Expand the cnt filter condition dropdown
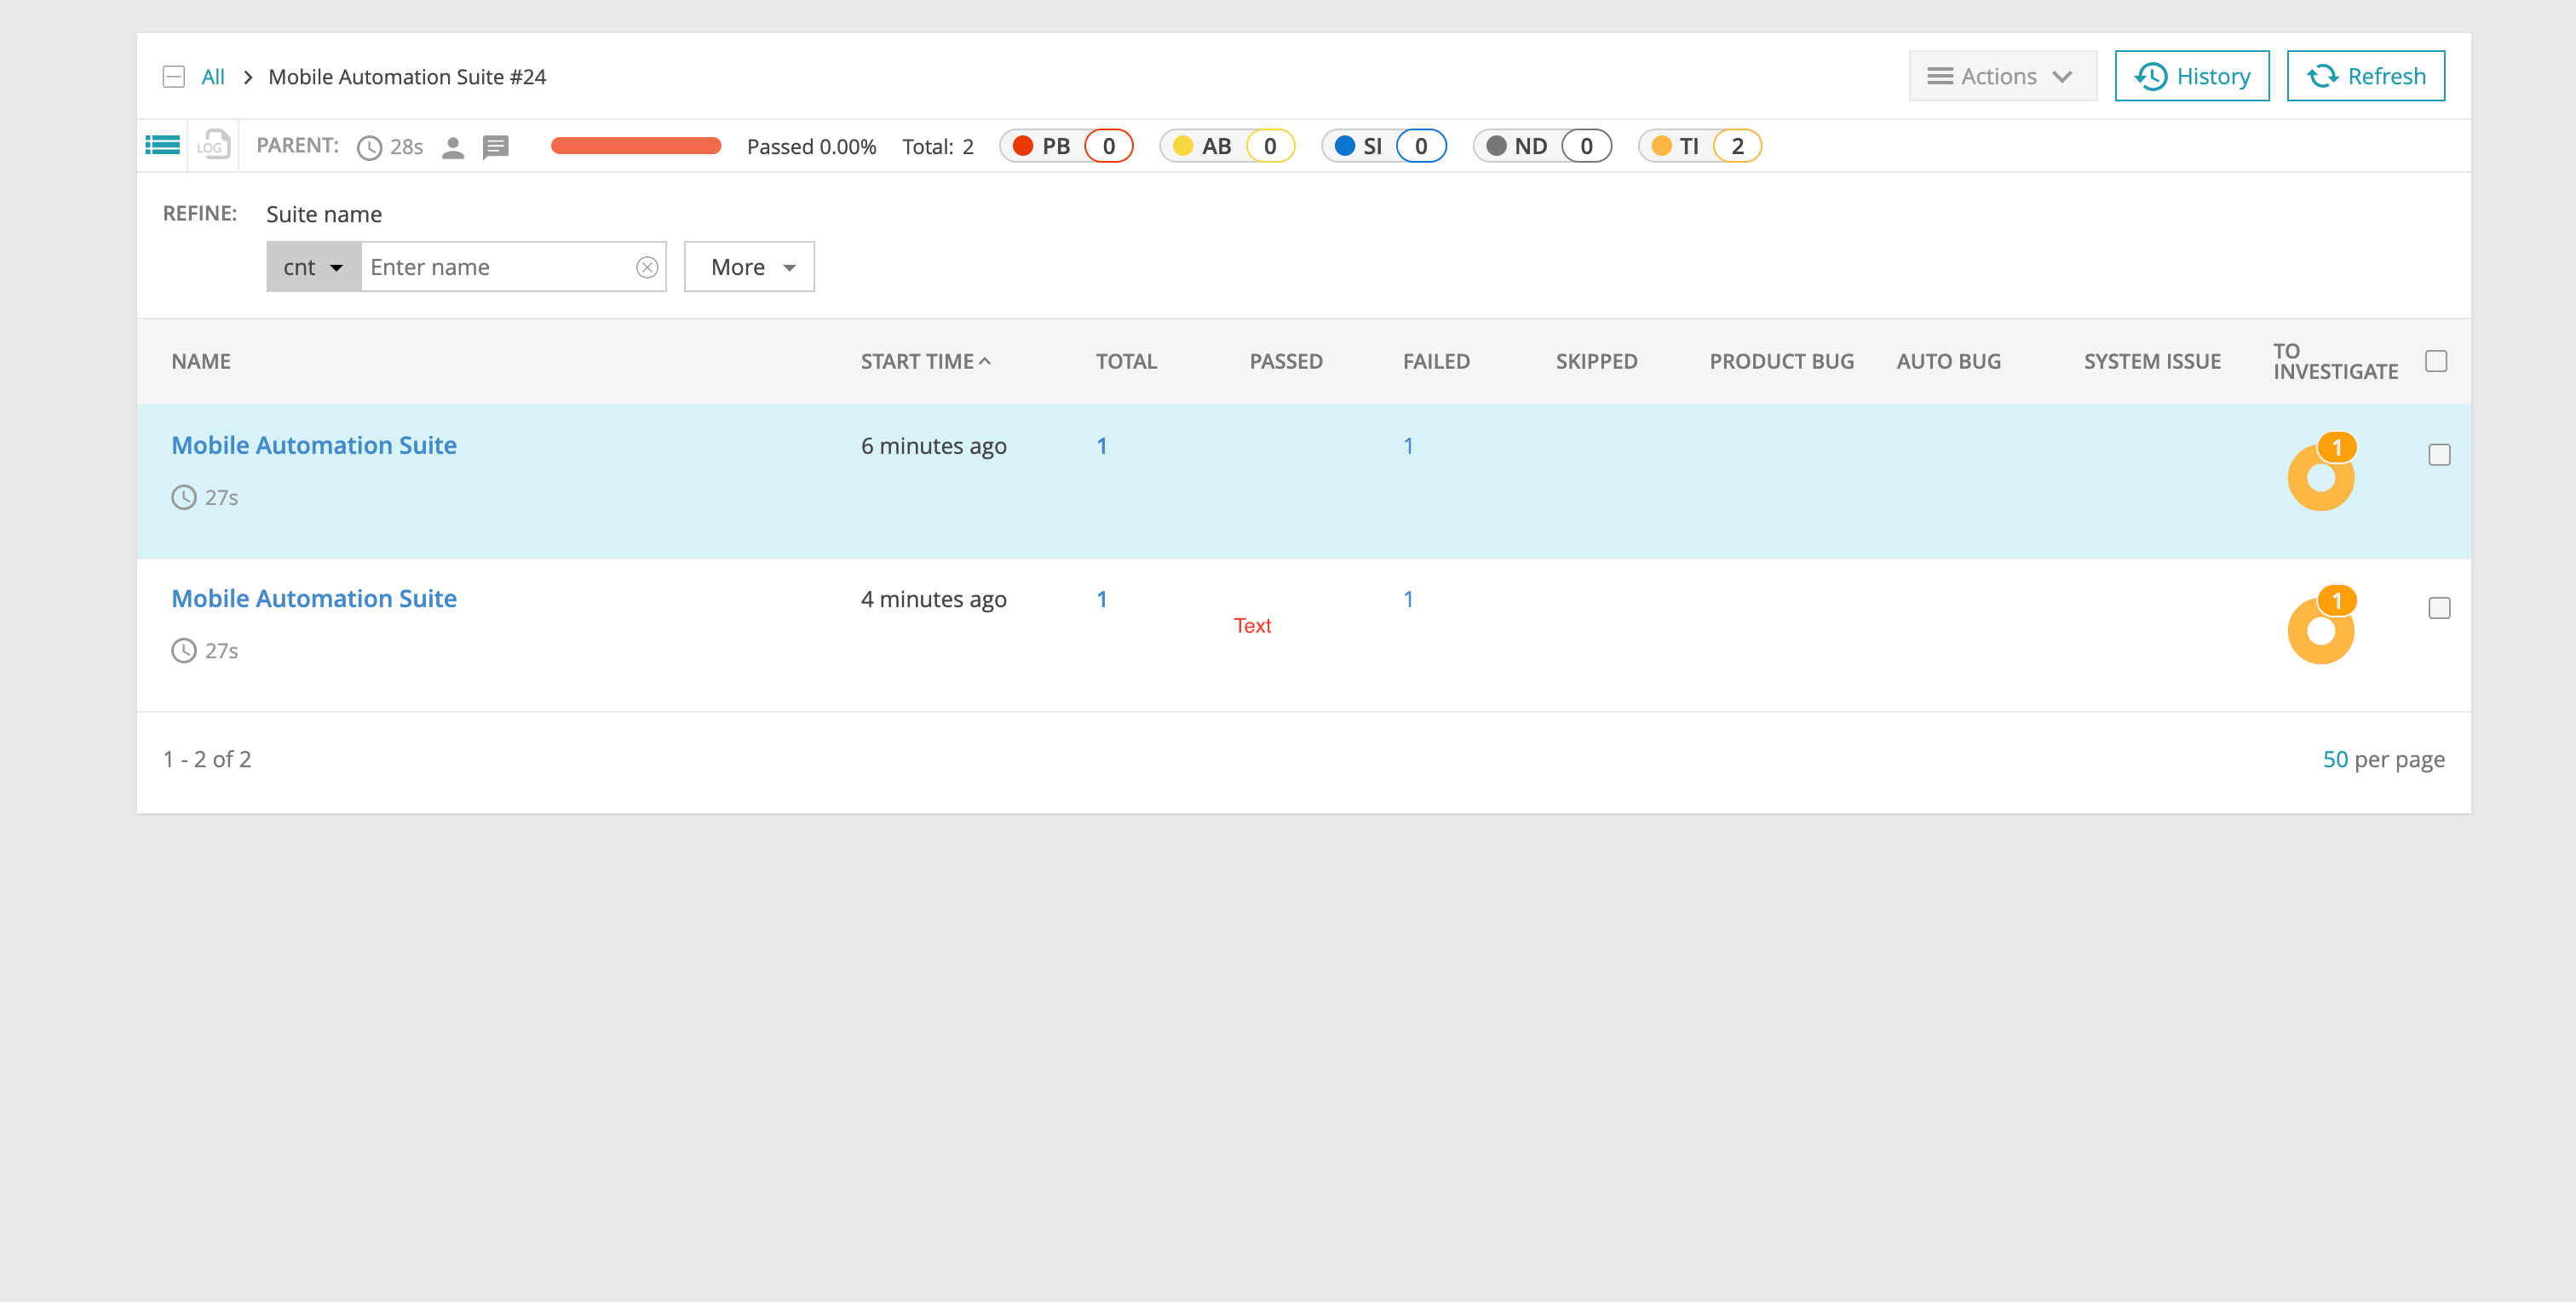Viewport: 2576px width, 1302px height. [313, 266]
